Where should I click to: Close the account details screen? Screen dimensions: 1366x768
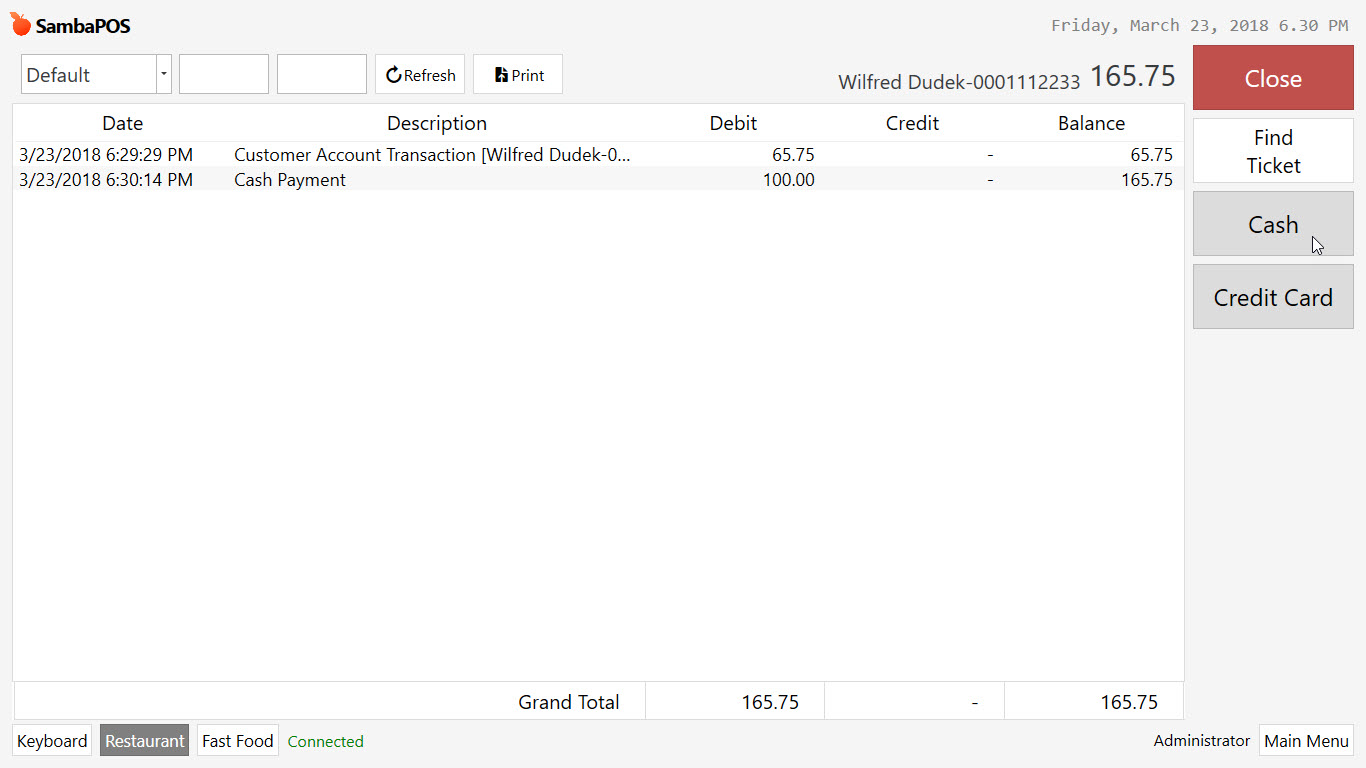point(1272,78)
